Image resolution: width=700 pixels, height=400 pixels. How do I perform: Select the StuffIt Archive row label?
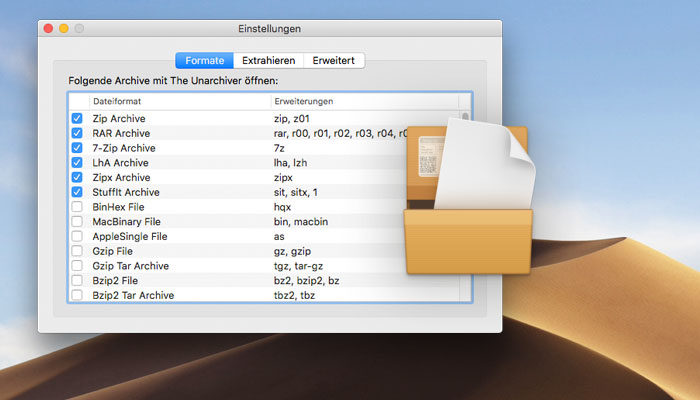pyautogui.click(x=126, y=192)
